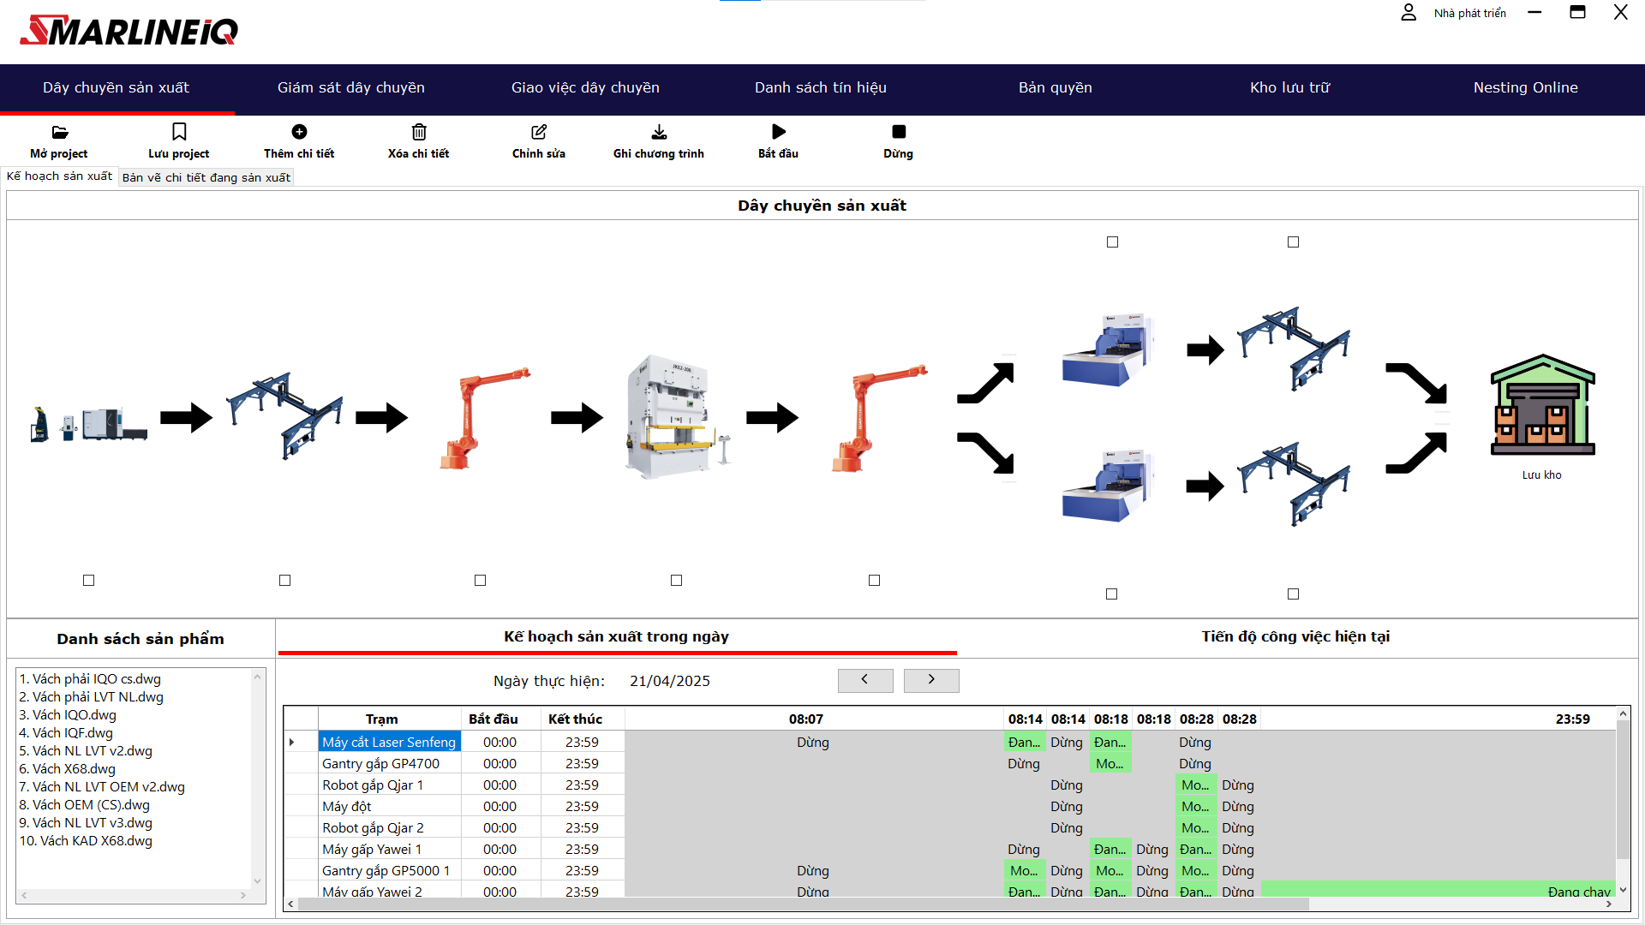
Task: Click the Mở project folder icon
Action: 59,132
